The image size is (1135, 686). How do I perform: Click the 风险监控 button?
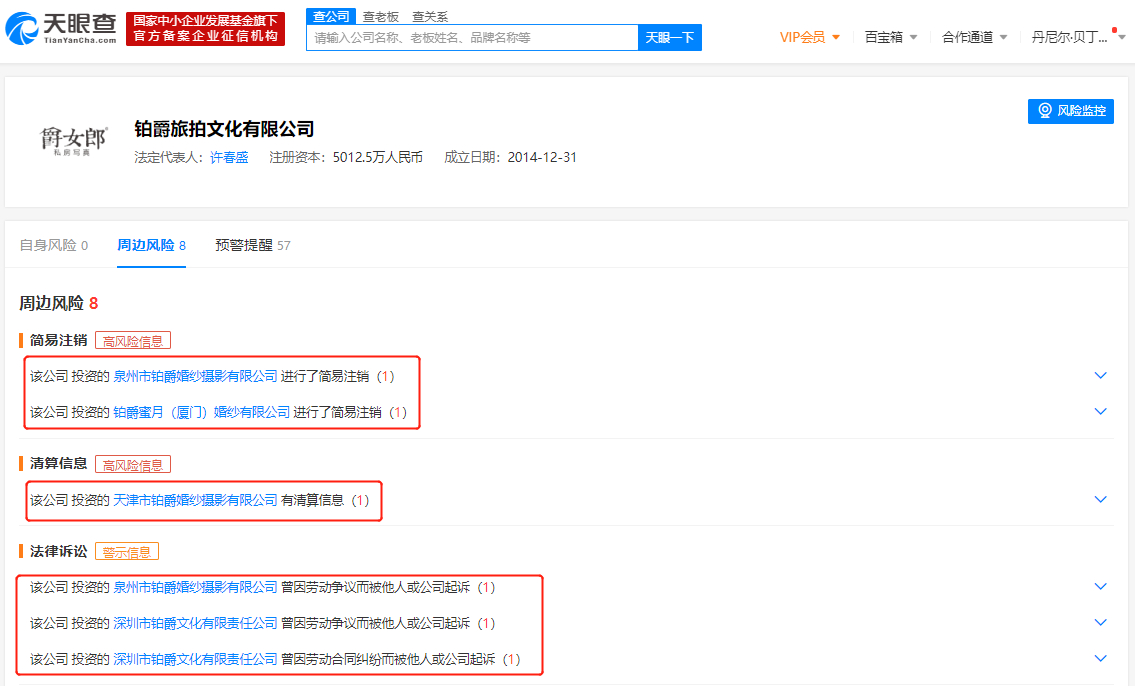pyautogui.click(x=1071, y=111)
